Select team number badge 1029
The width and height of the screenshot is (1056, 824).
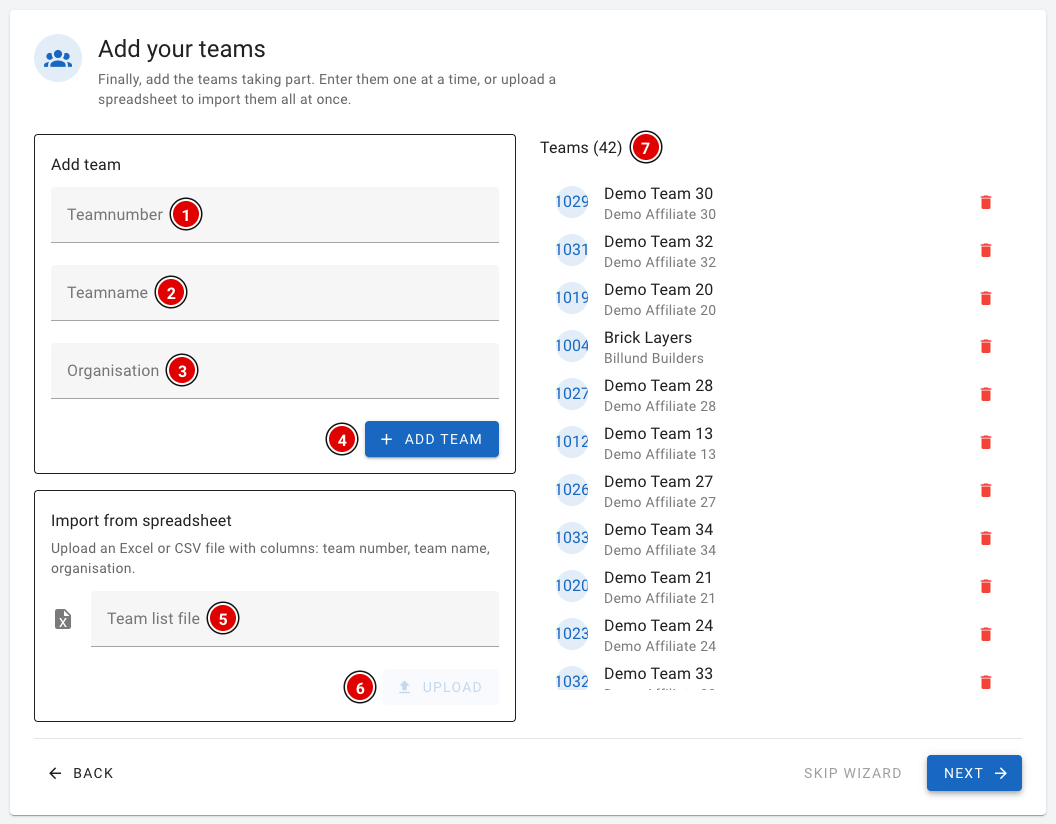click(572, 202)
